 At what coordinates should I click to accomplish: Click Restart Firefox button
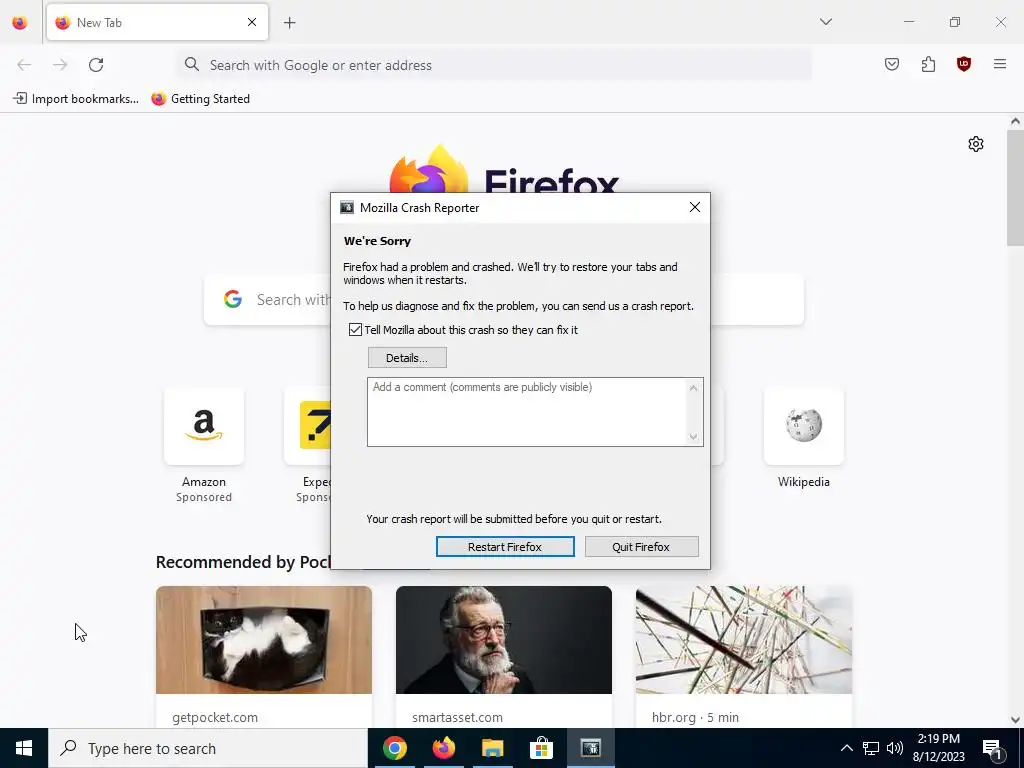[505, 547]
